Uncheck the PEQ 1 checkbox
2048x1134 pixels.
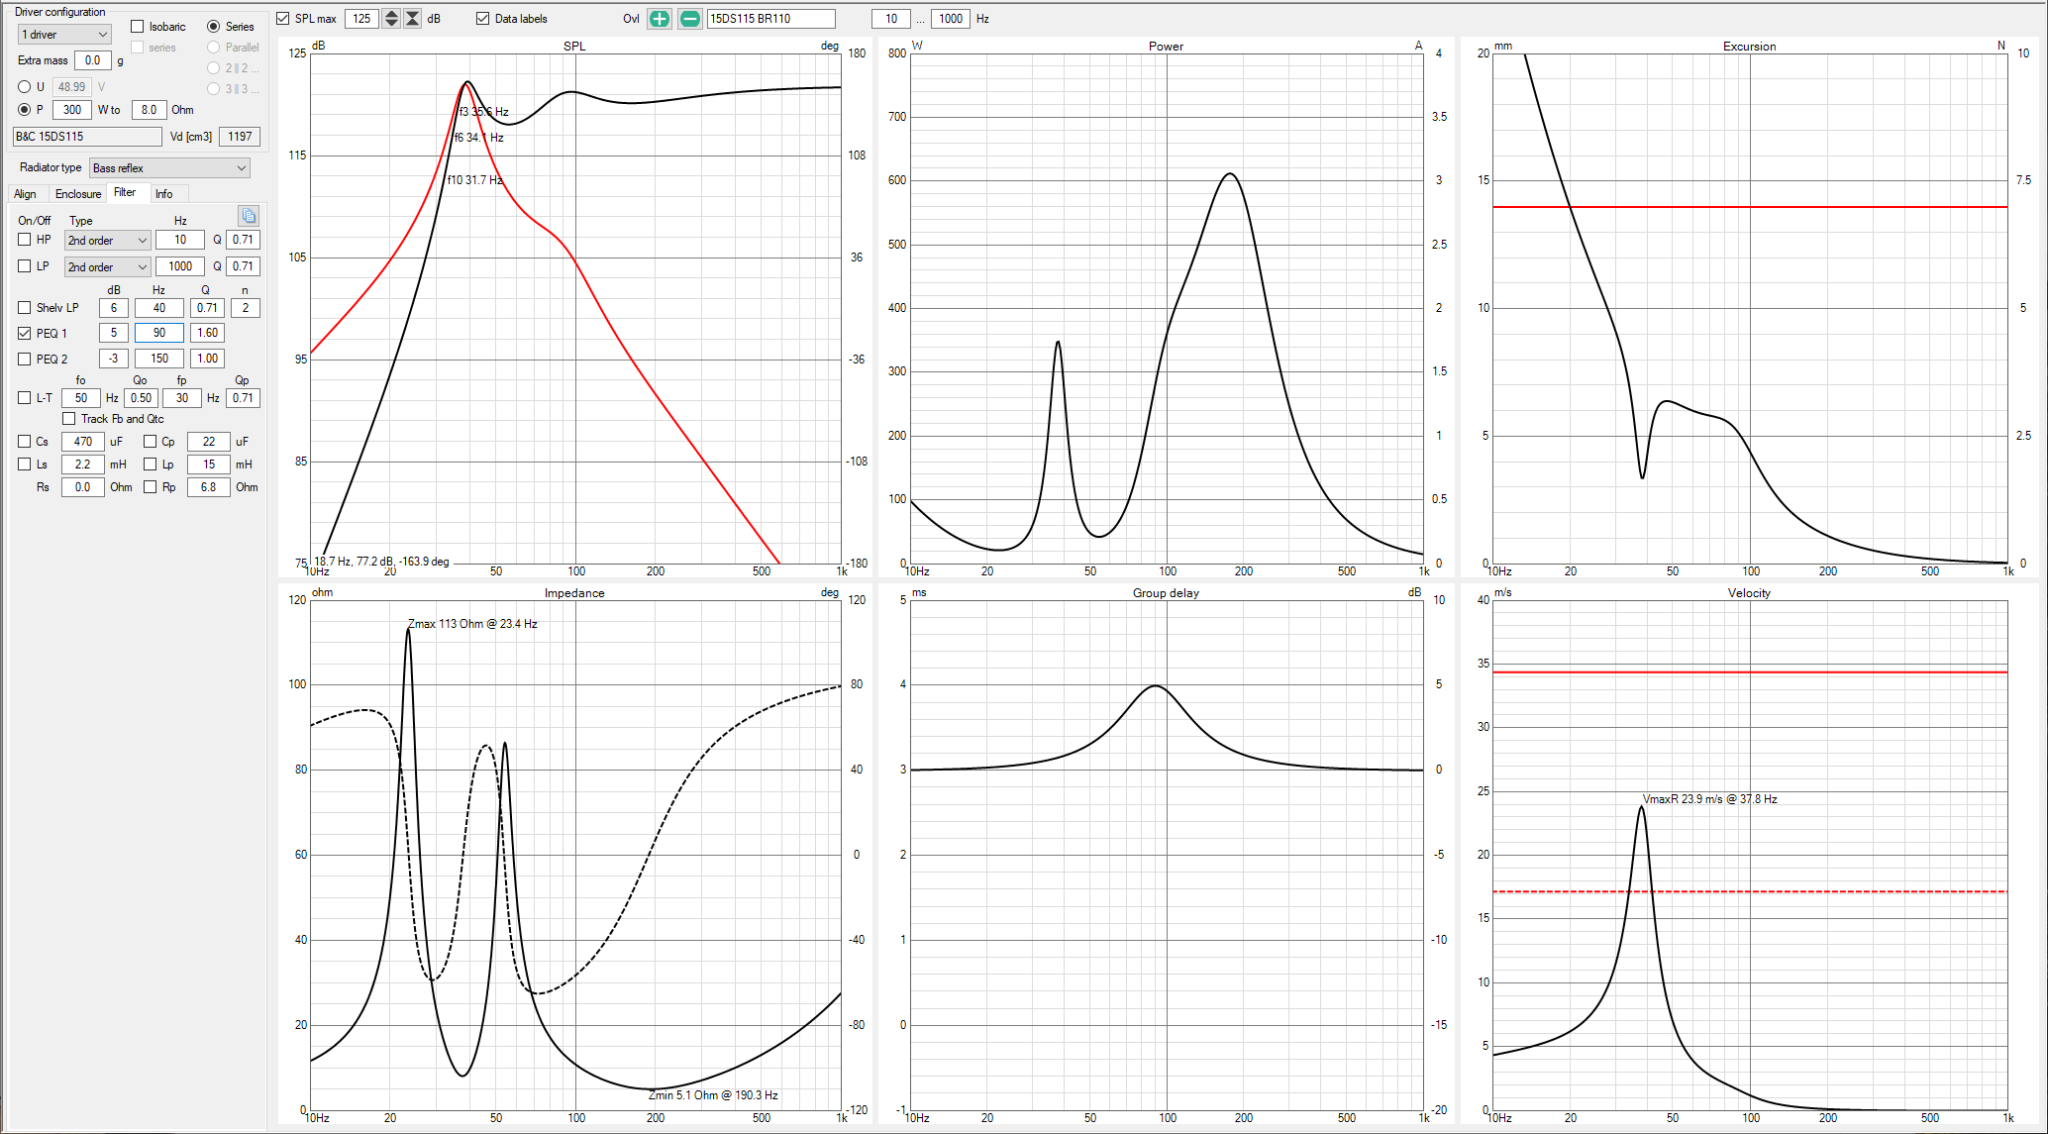point(25,333)
